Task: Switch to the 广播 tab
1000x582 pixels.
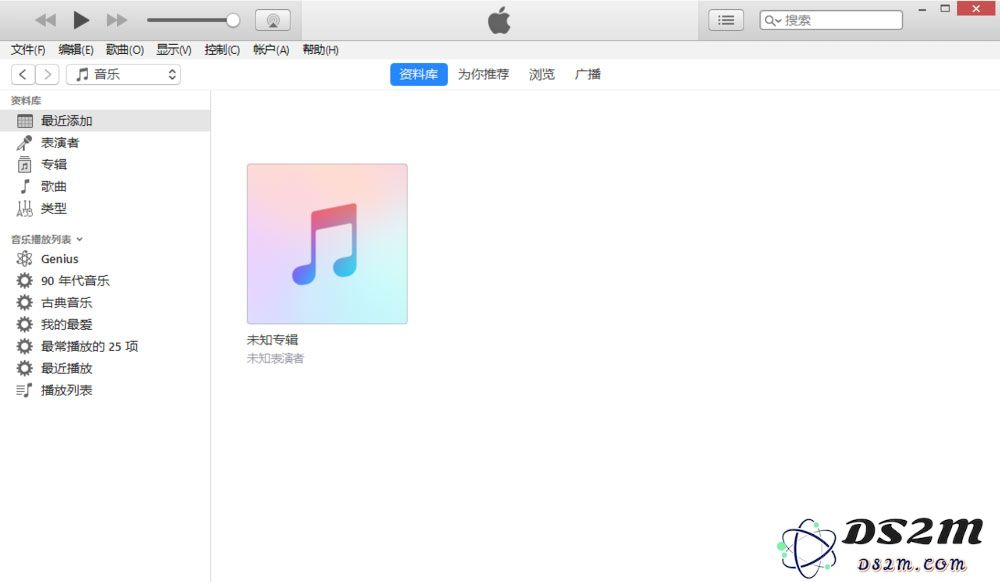Action: point(587,75)
